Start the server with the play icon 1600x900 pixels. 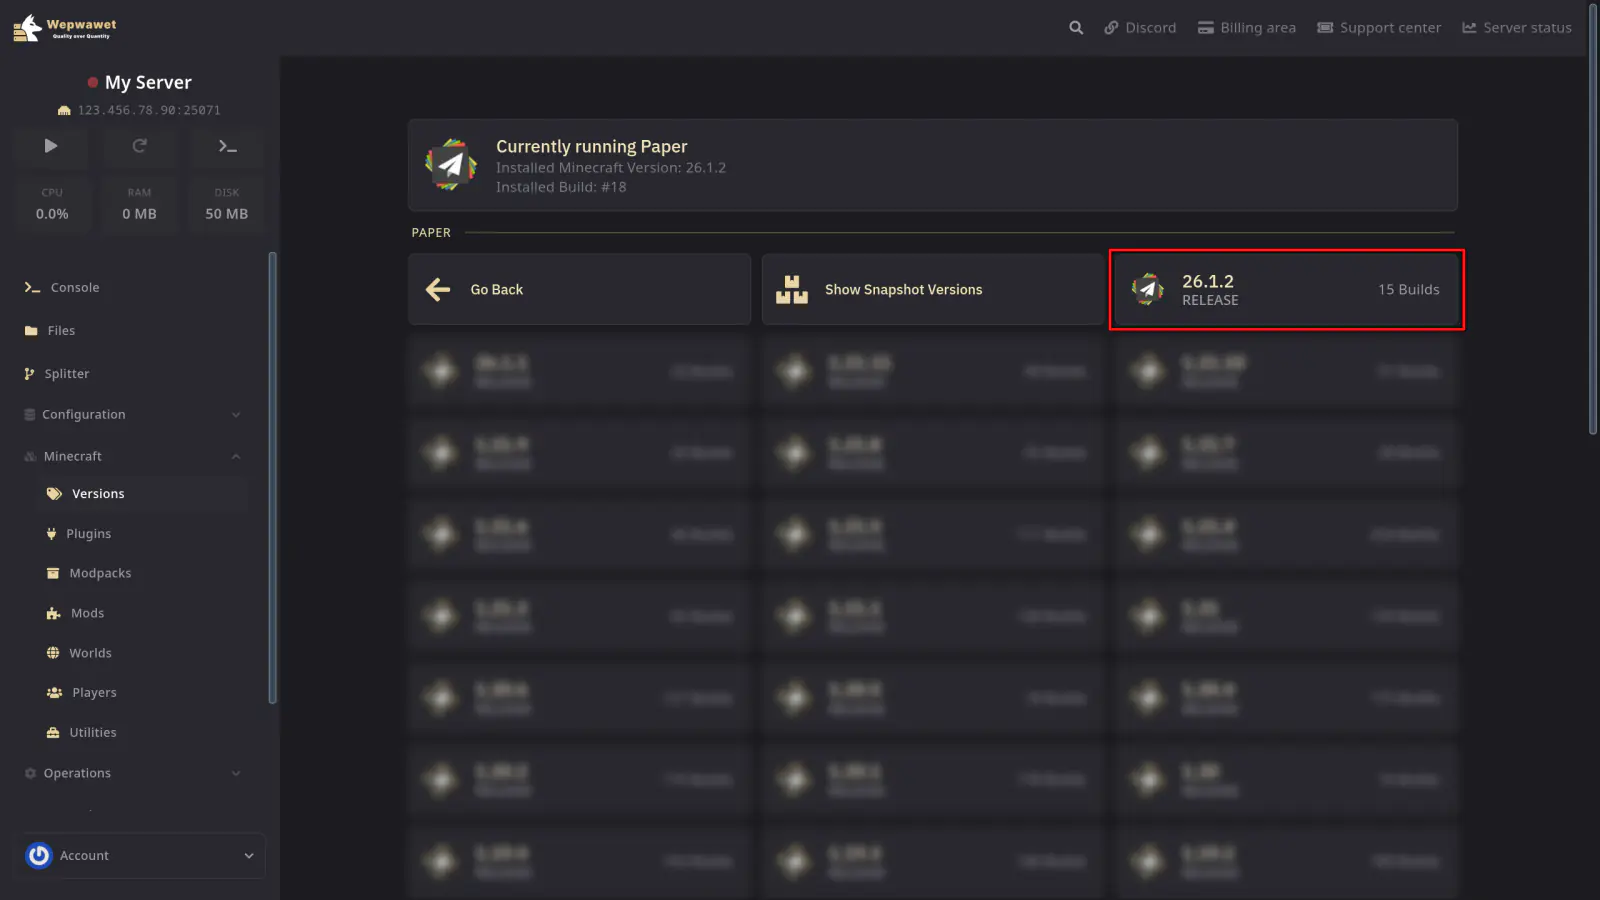pyautogui.click(x=51, y=146)
